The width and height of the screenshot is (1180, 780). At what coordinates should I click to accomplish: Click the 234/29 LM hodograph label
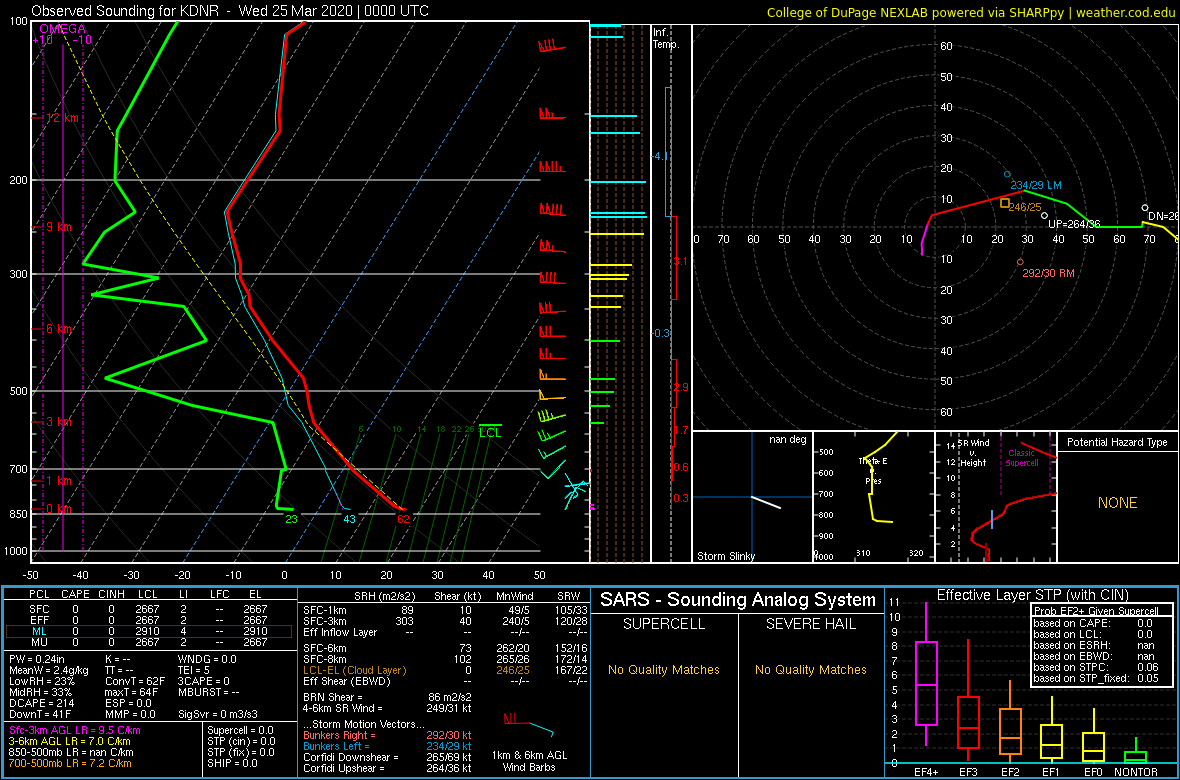tap(1036, 185)
